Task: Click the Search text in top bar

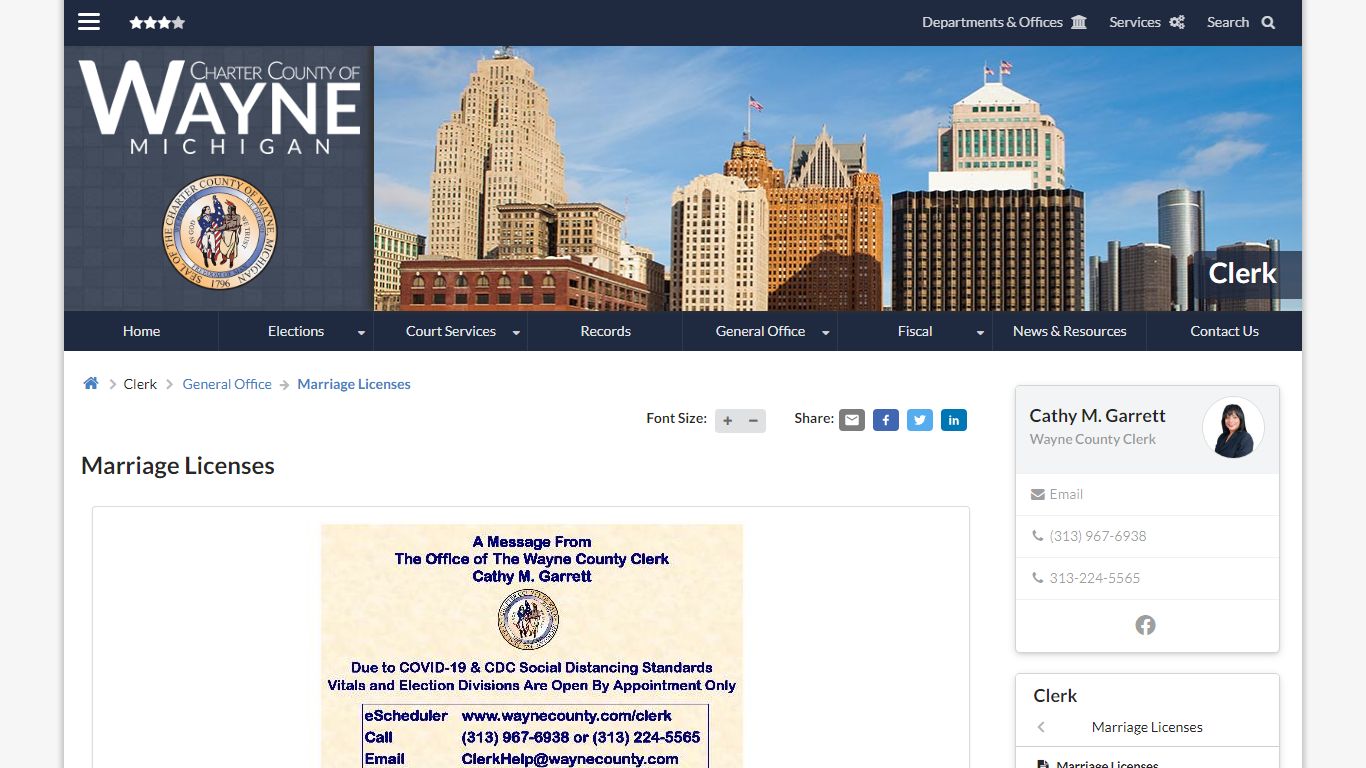Action: tap(1228, 22)
